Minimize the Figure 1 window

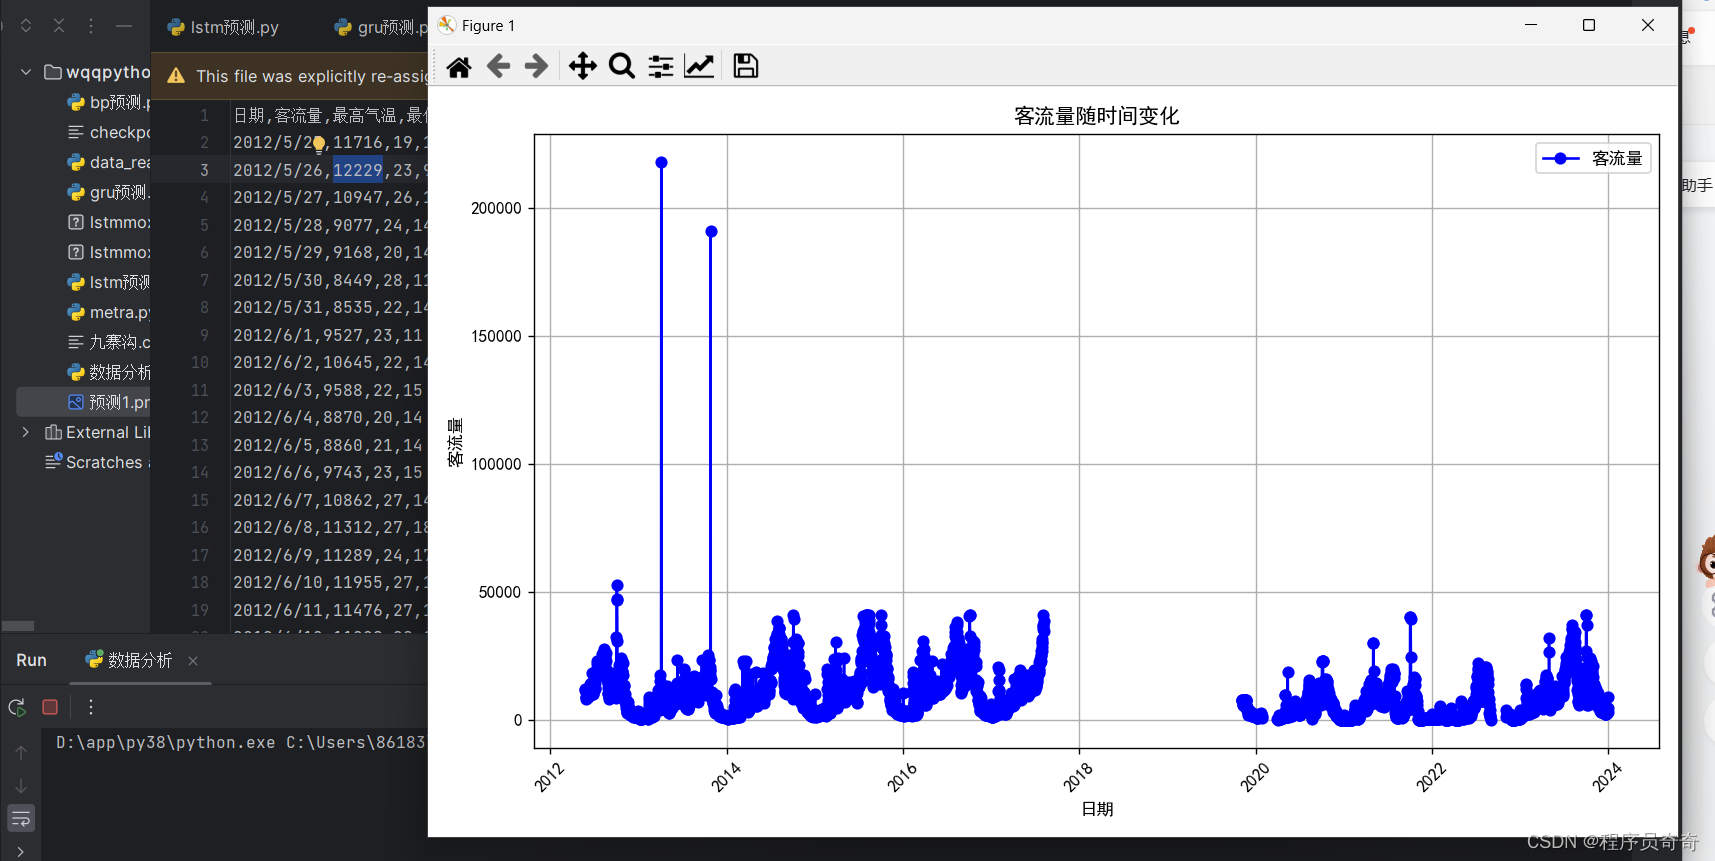(x=1531, y=25)
